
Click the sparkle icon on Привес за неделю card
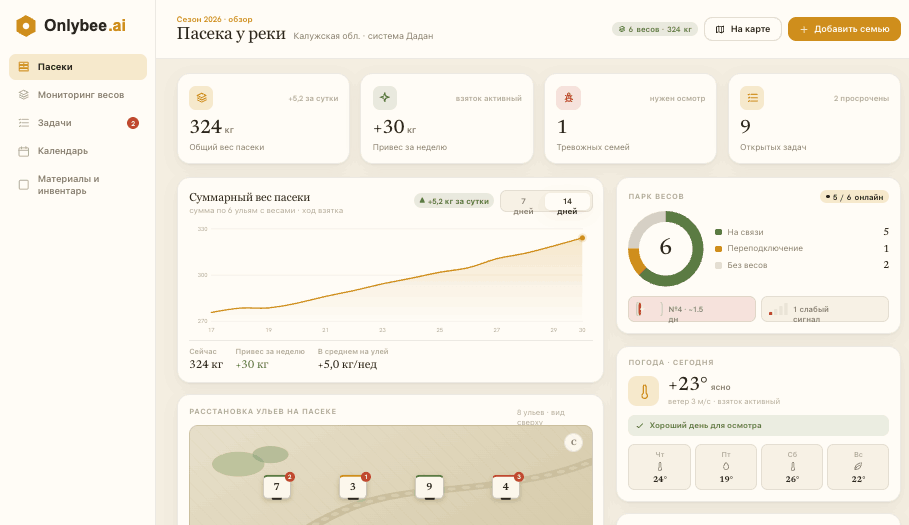[385, 98]
